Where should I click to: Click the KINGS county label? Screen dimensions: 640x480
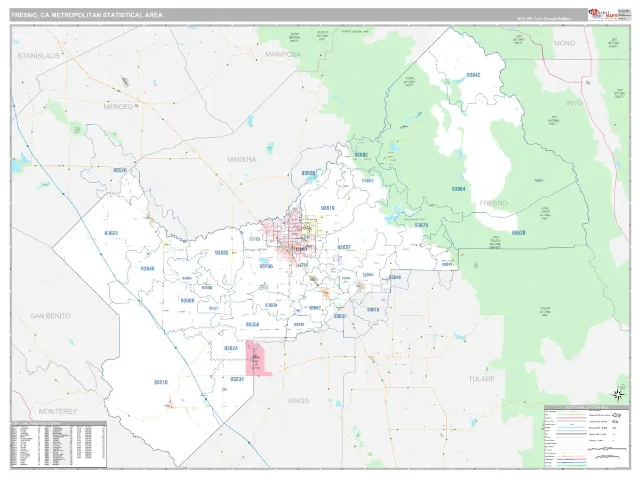click(x=298, y=401)
